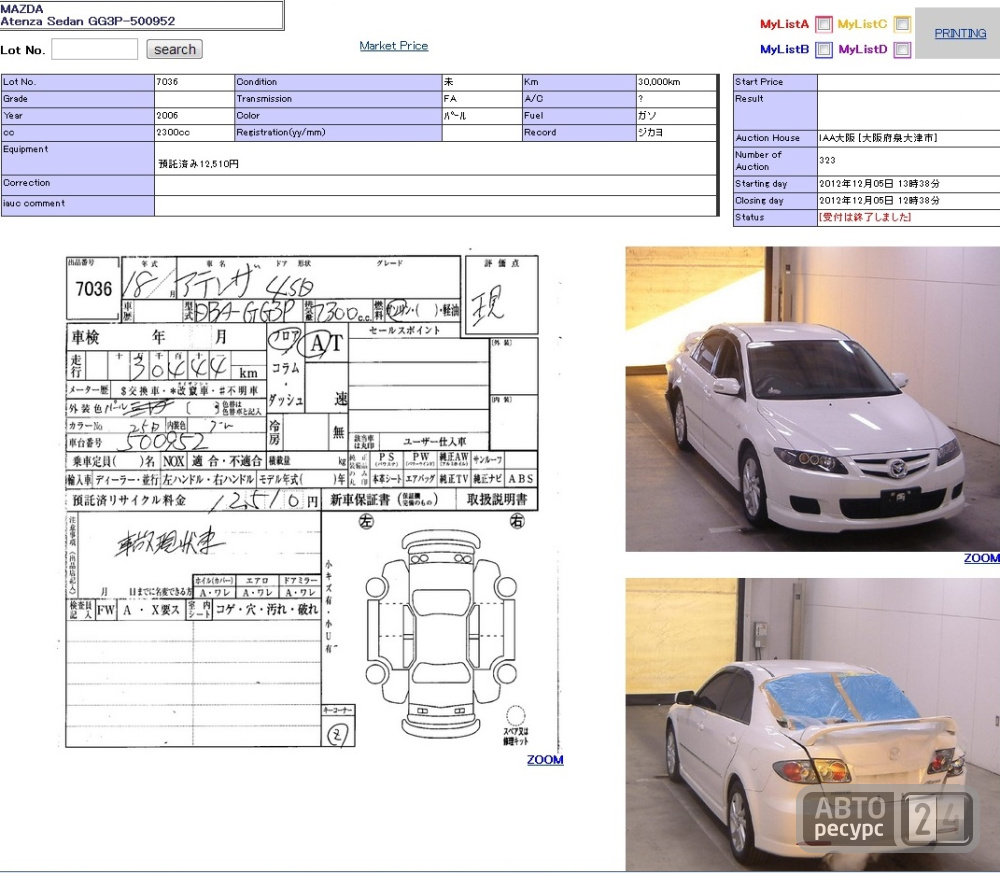The width and height of the screenshot is (1000, 873).
Task: Select the year value 2006
Action: click(167, 115)
